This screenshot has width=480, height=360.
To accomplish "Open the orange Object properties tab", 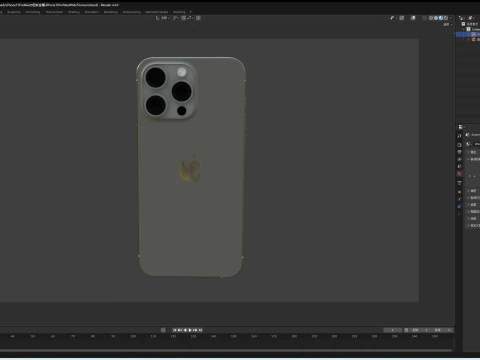I will 460,192.
